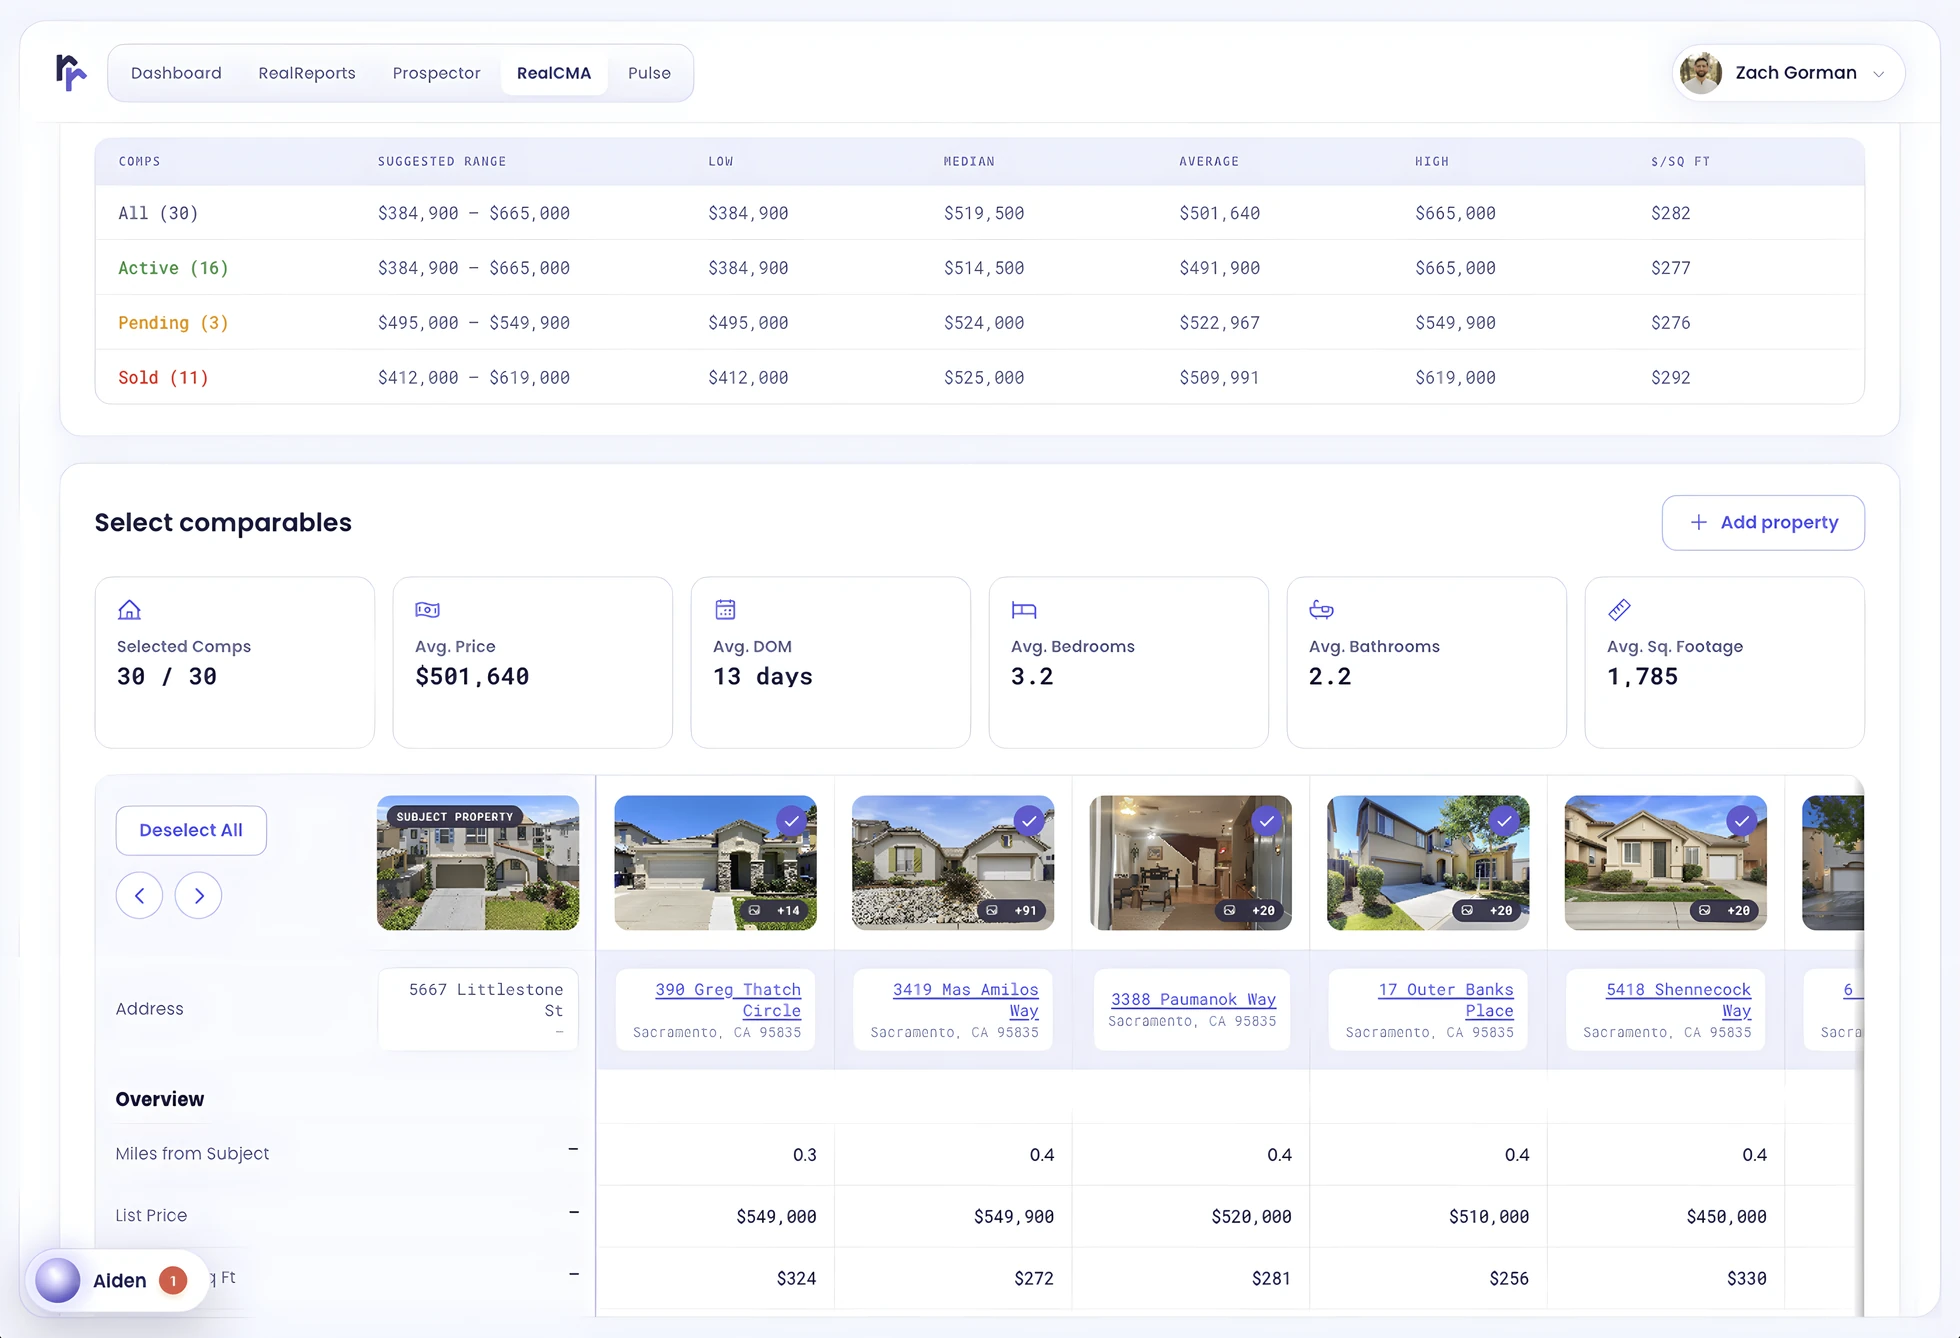Click the 3419 Mas Amilos Way house photo
Screen dimensions: 1960x1338
[953, 863]
